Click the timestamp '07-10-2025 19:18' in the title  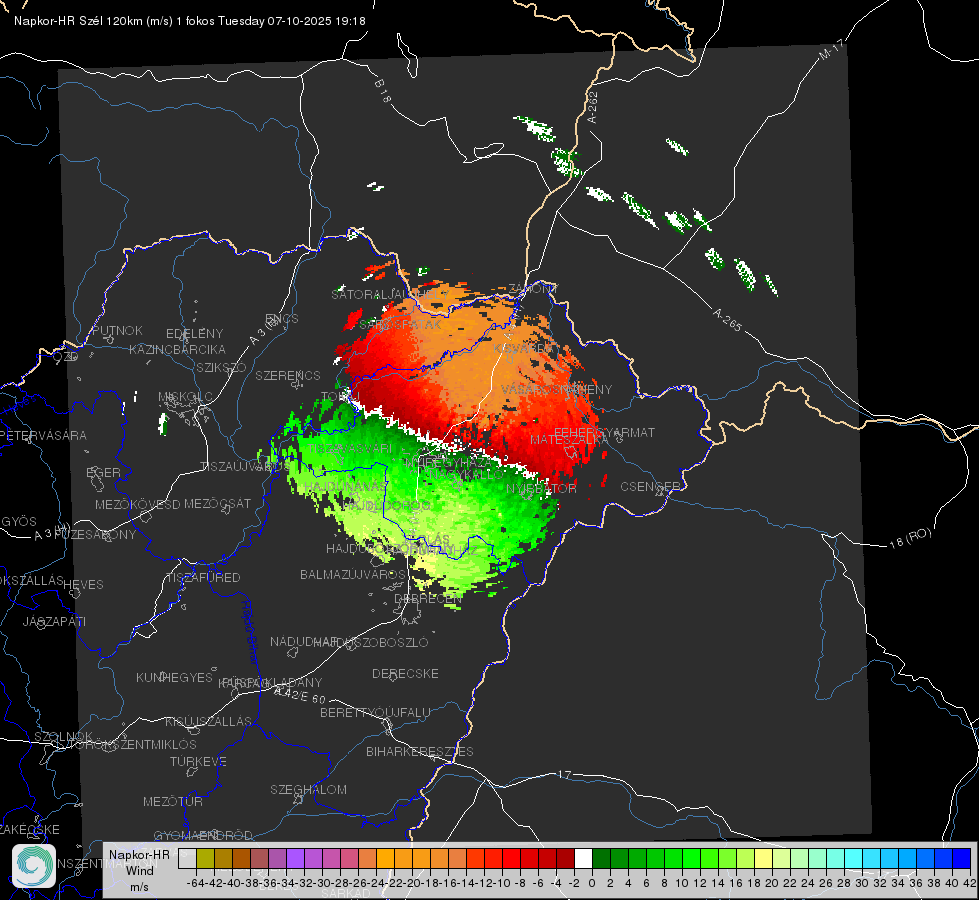click(x=317, y=21)
